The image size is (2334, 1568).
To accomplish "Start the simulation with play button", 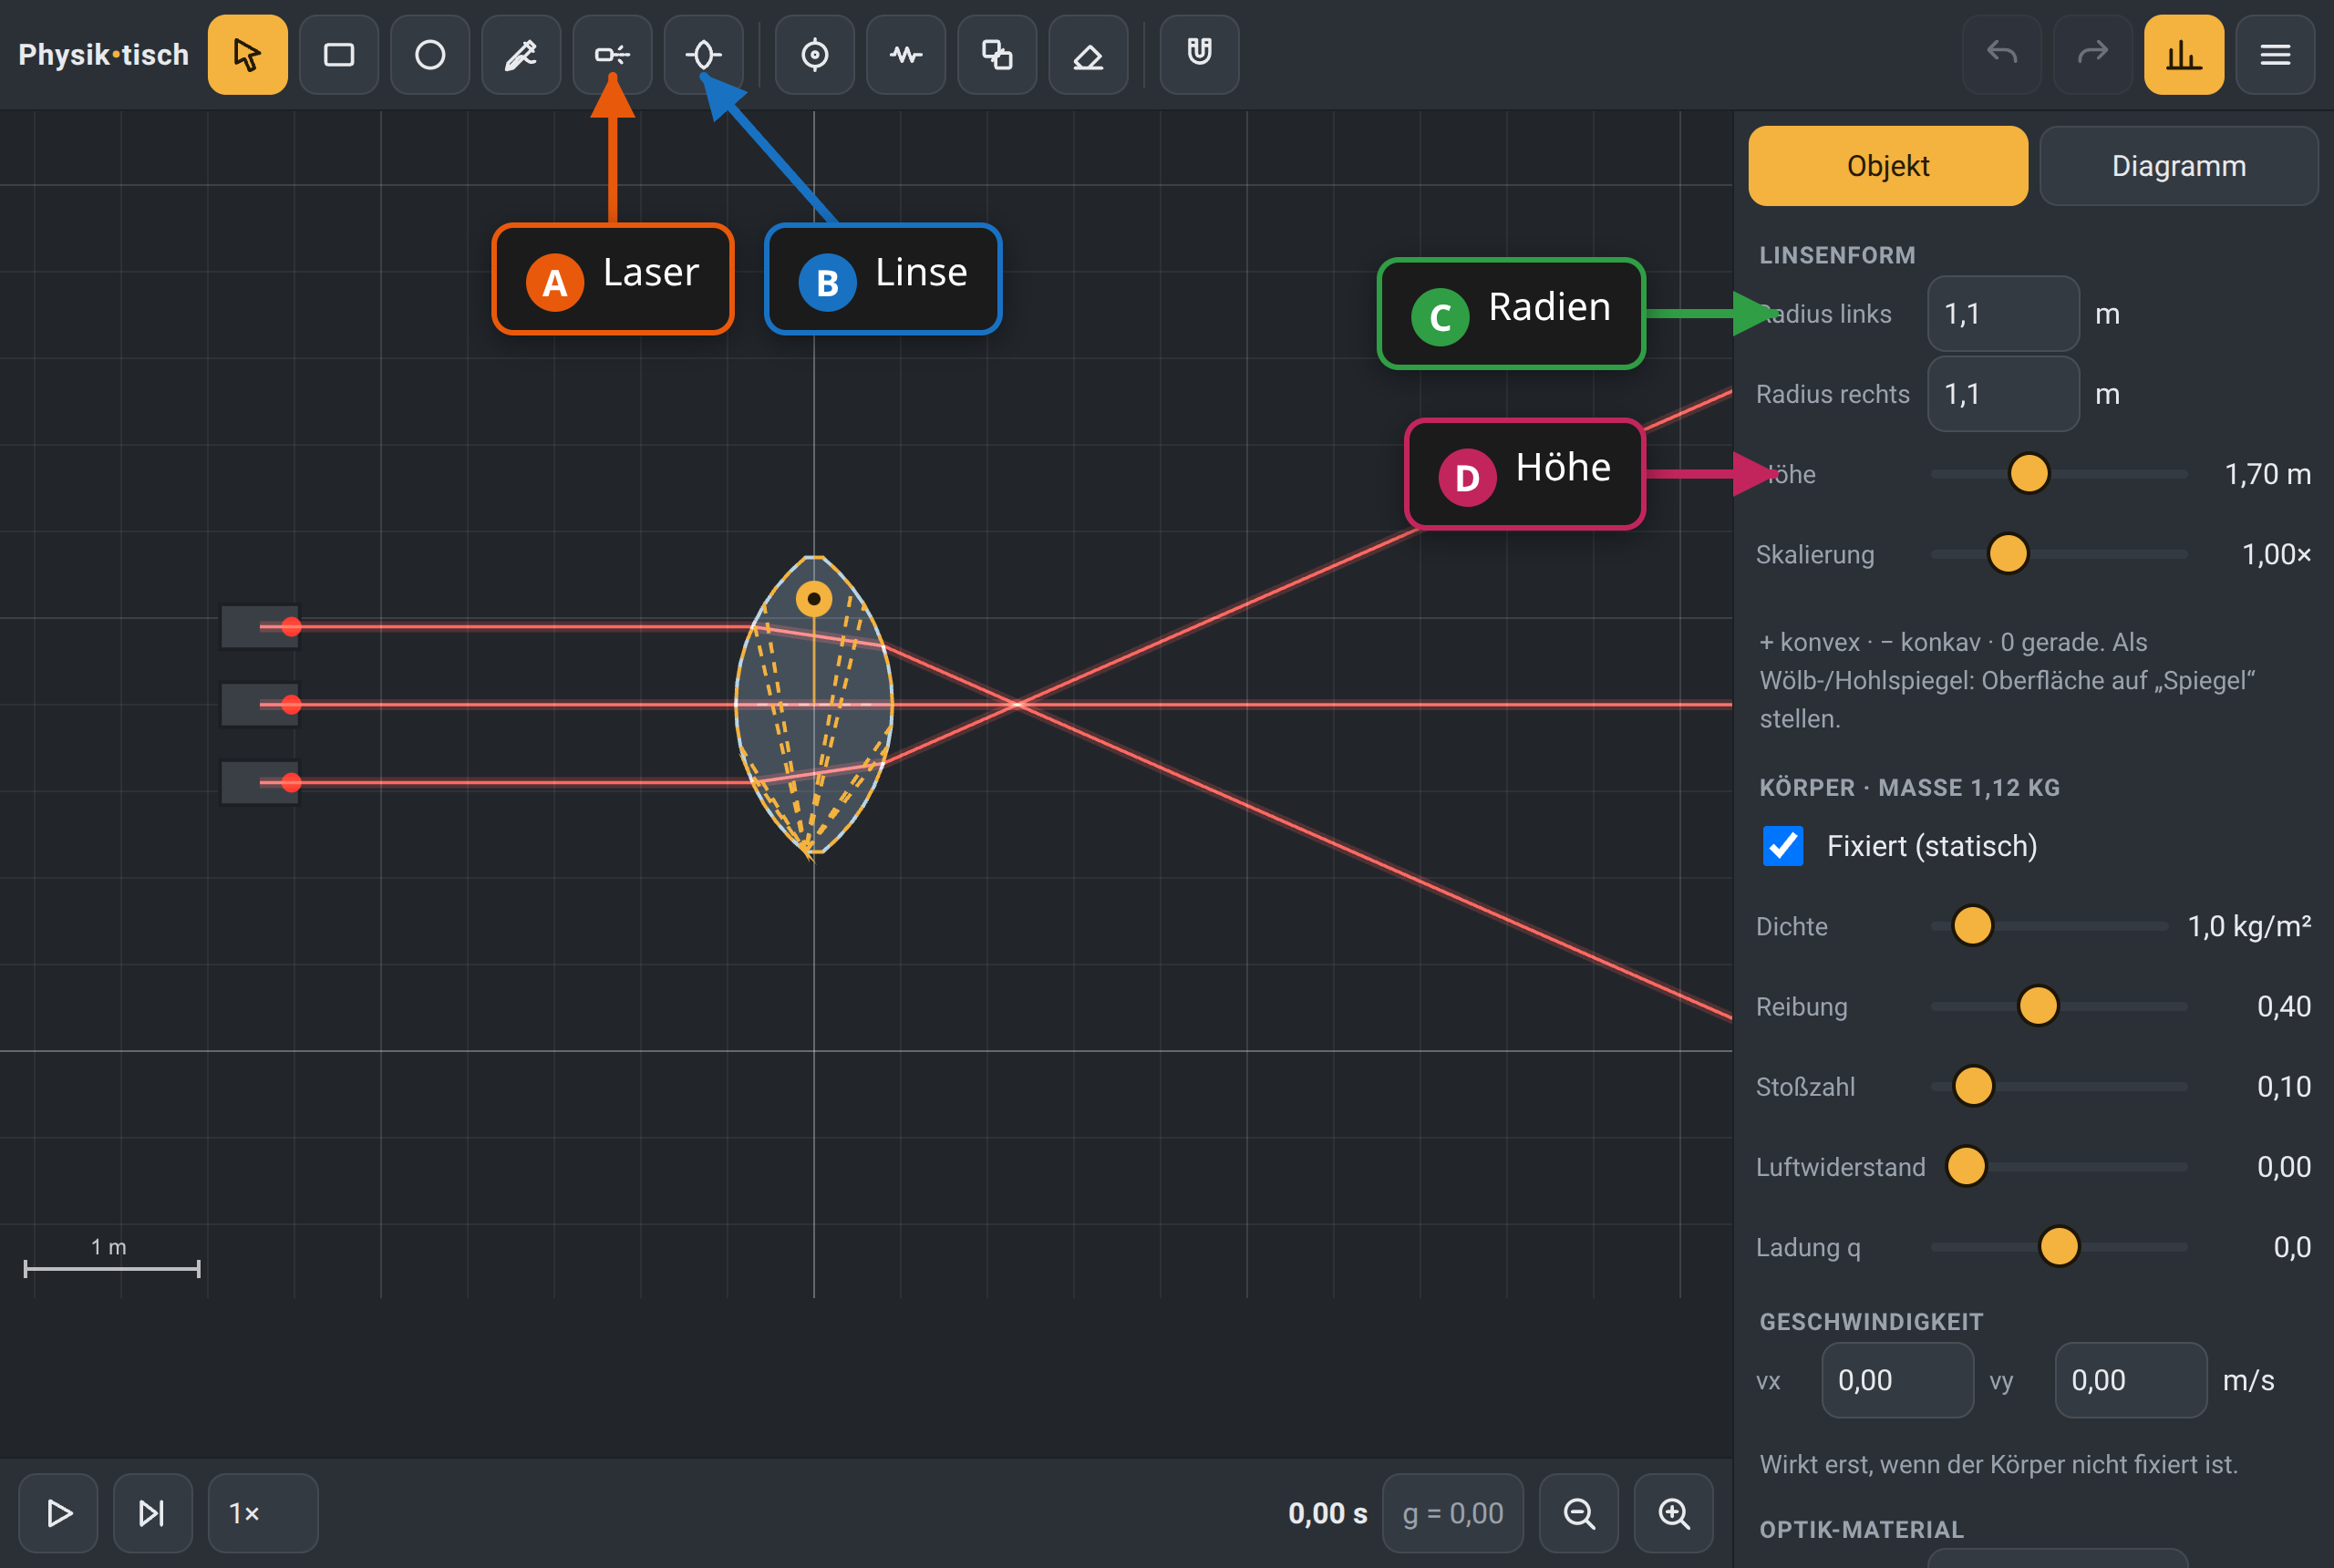I will [x=59, y=1513].
